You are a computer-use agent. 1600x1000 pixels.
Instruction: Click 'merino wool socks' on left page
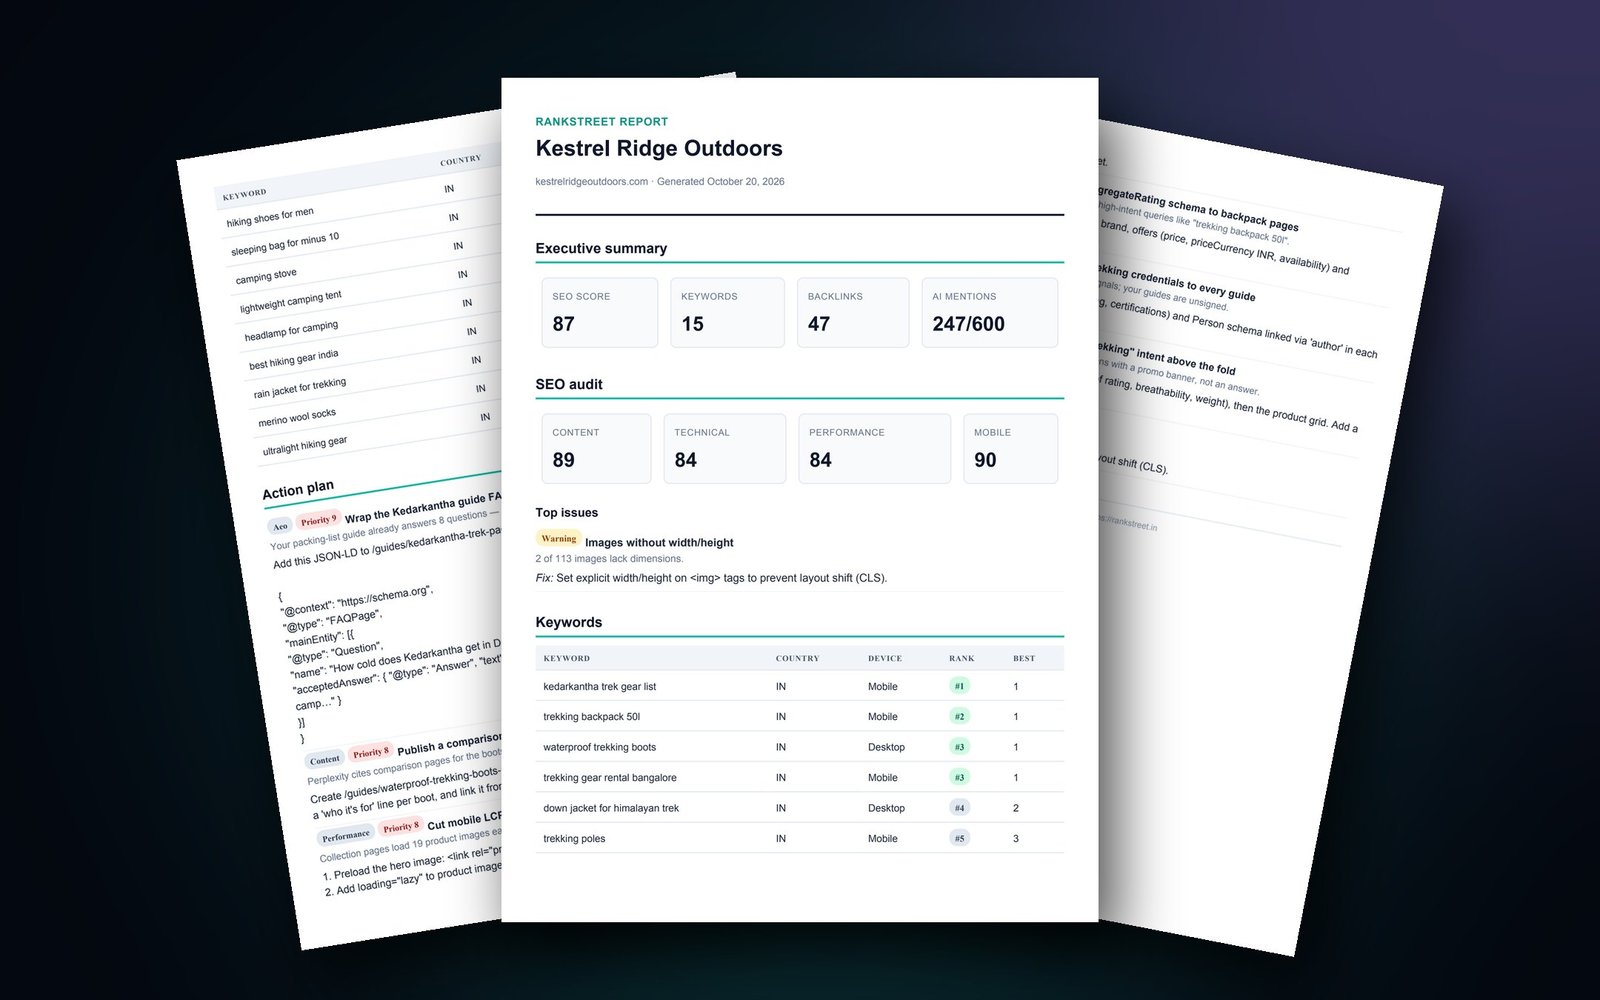[x=297, y=417]
